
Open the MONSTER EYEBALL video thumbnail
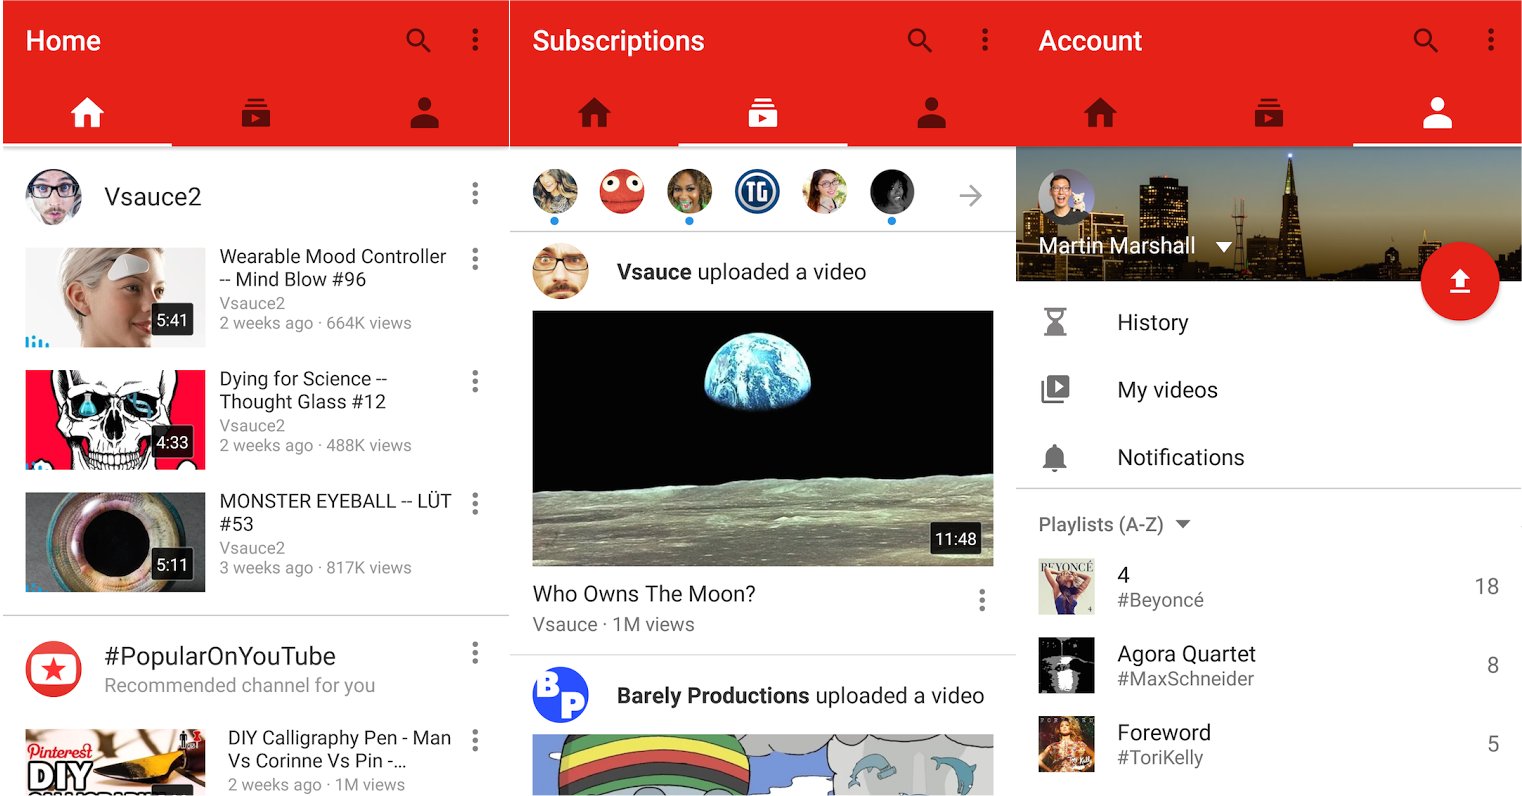pyautogui.click(x=115, y=541)
